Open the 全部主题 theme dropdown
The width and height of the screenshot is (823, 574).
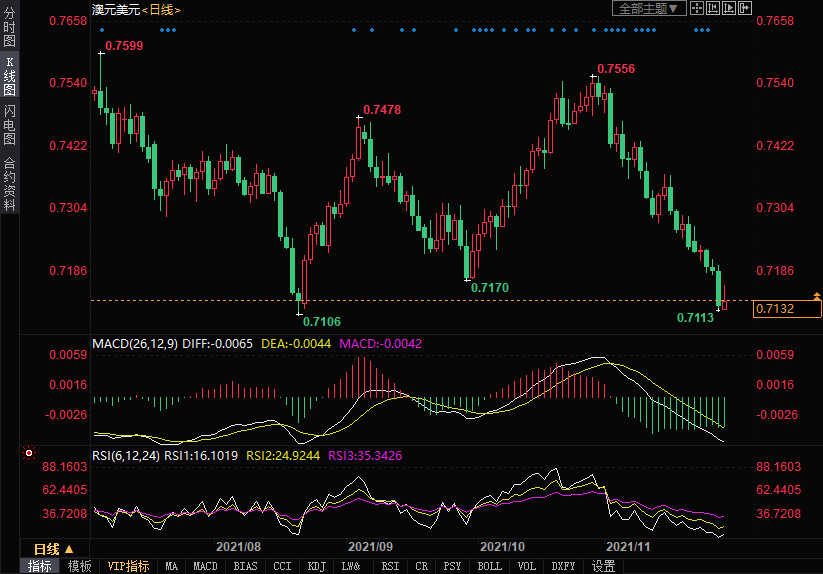tap(648, 8)
